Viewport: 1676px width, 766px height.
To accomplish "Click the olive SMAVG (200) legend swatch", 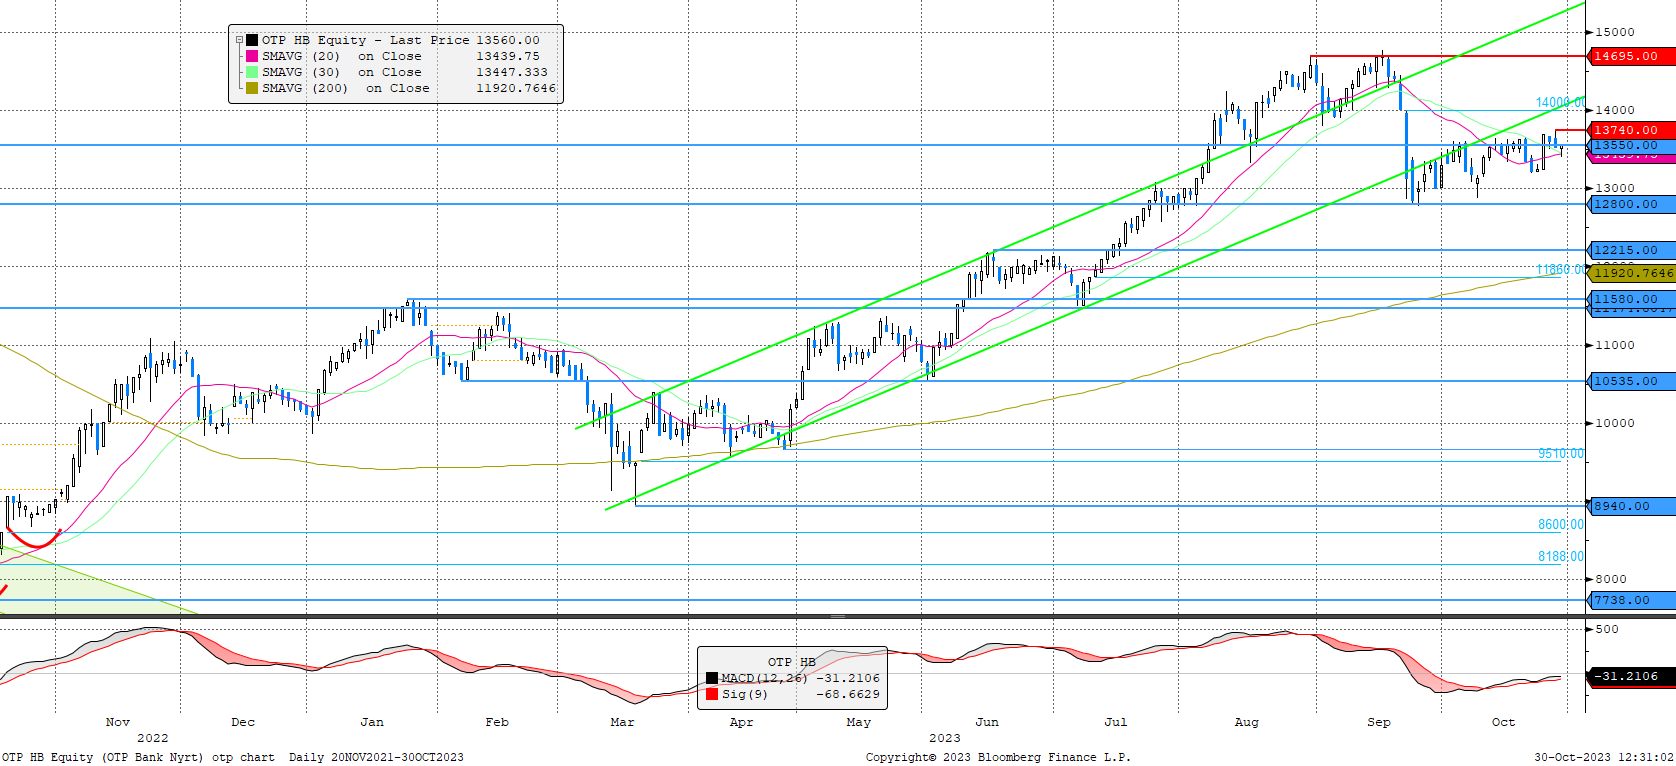I will (252, 88).
